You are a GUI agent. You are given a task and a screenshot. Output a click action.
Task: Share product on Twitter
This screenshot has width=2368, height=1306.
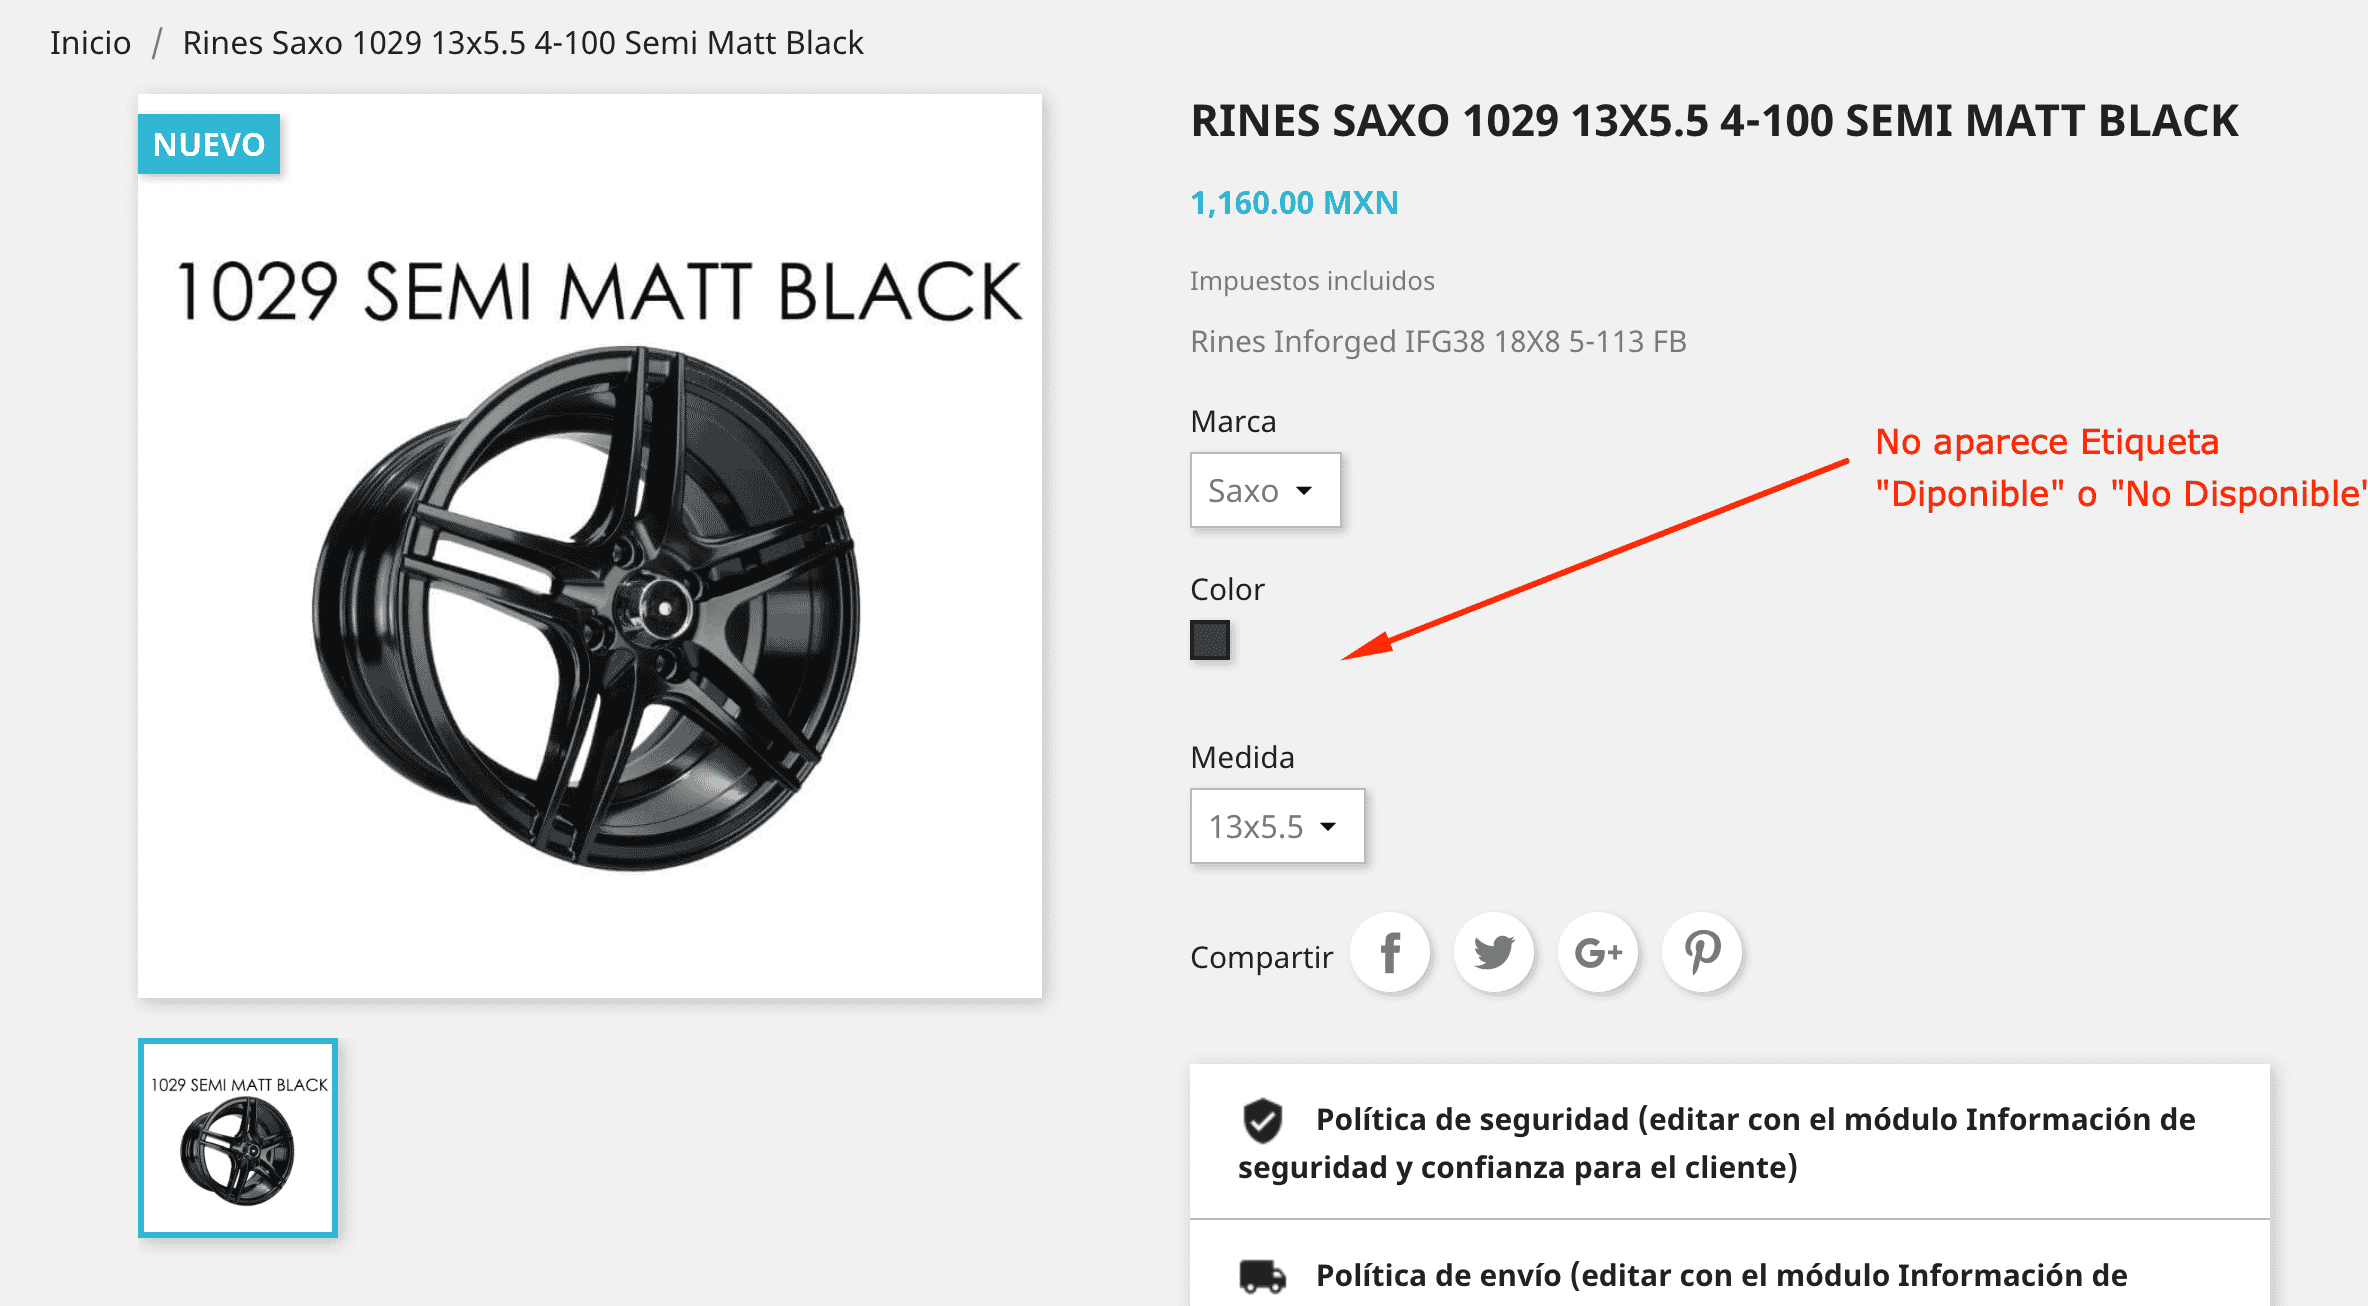point(1494,952)
